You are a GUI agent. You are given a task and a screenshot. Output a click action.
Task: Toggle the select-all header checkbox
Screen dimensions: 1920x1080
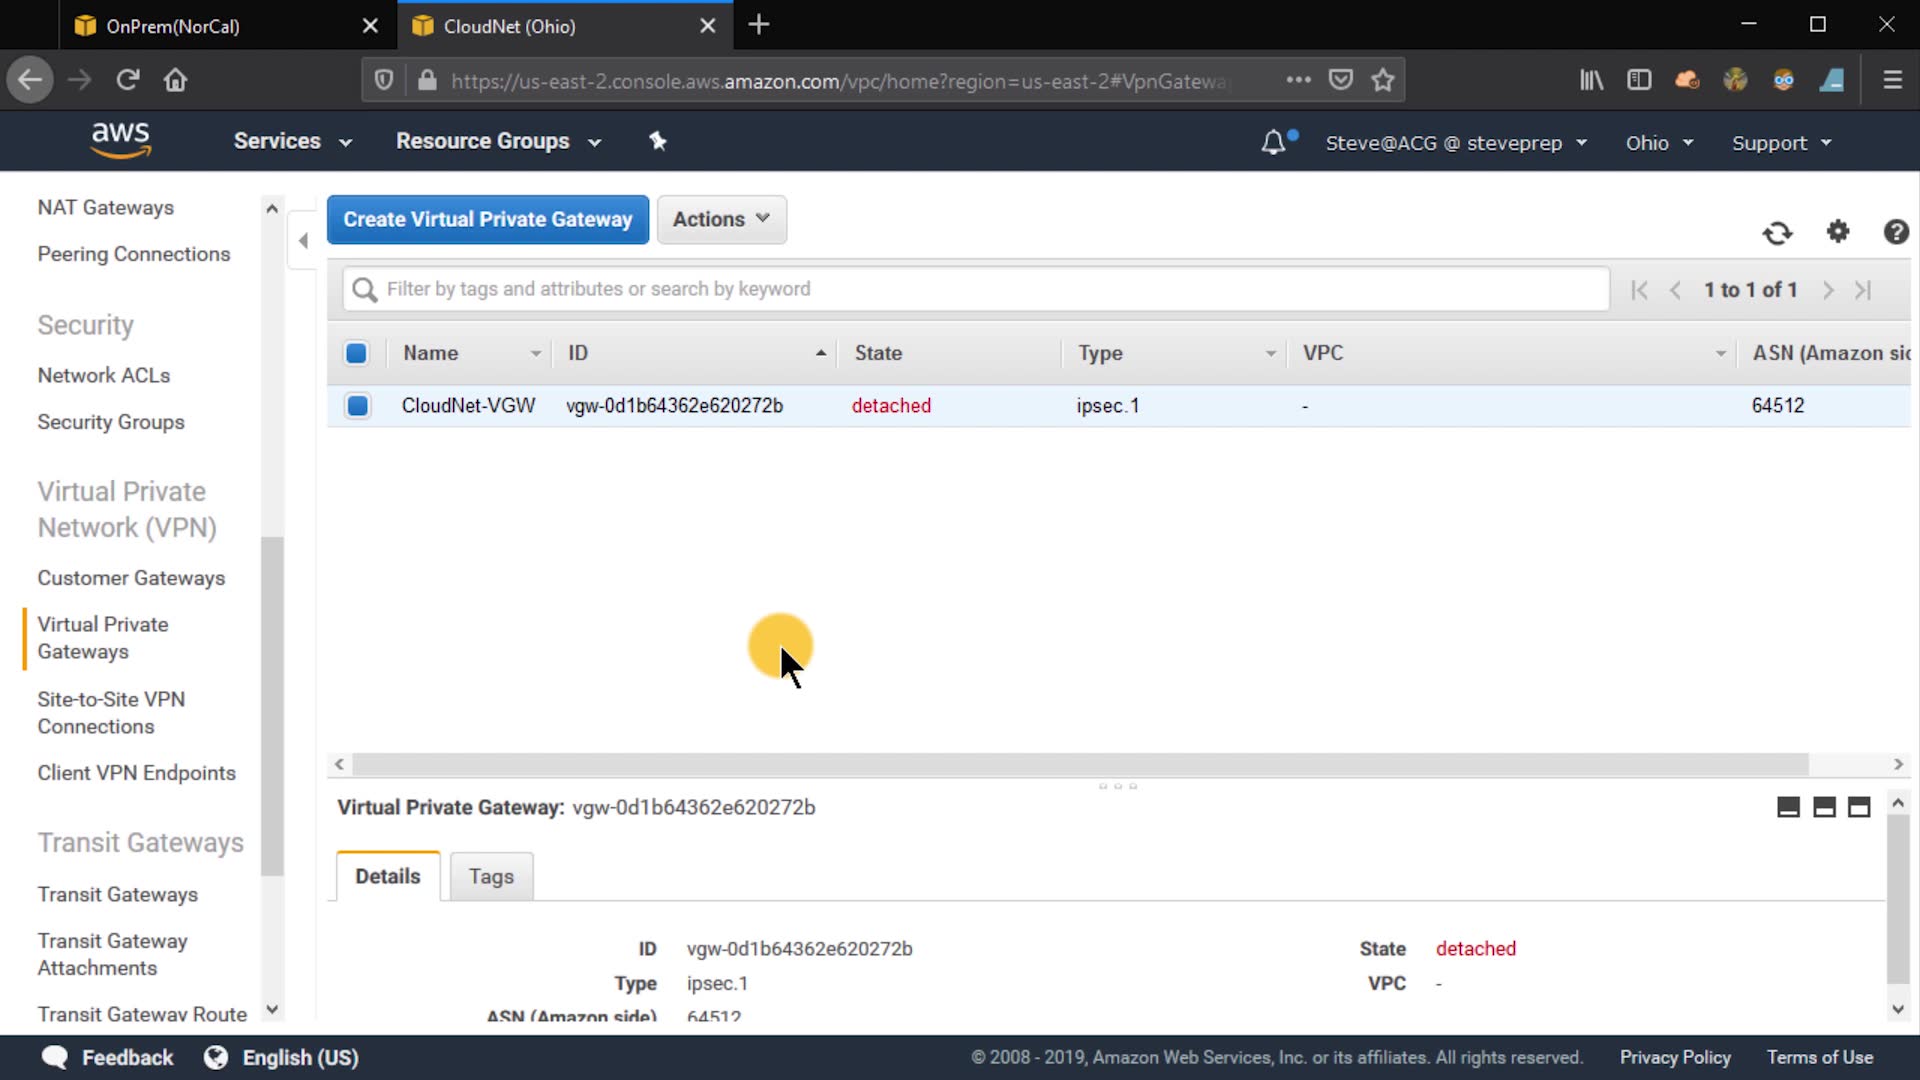coord(356,353)
